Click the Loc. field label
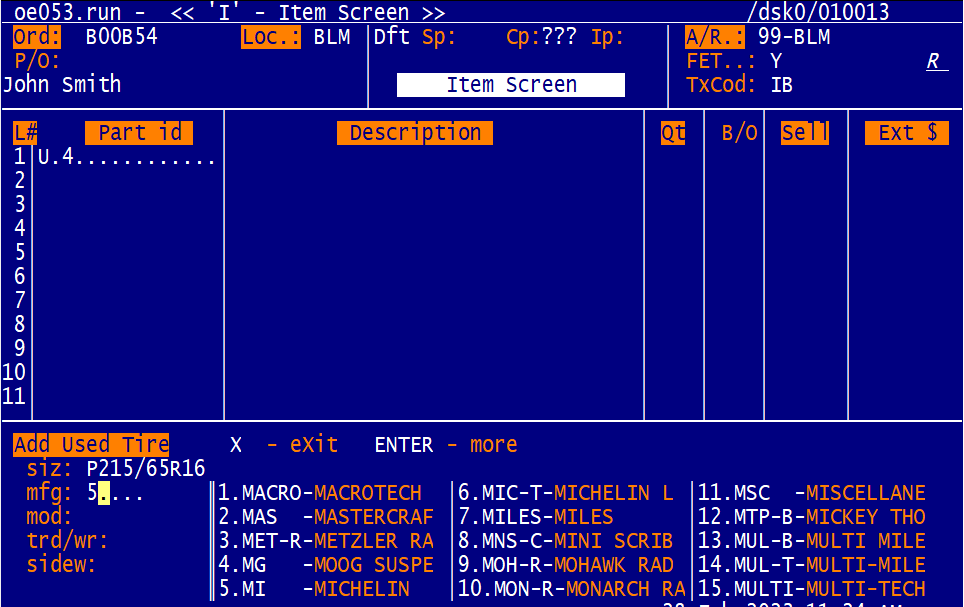Viewport: 964px width, 607px height. [271, 38]
